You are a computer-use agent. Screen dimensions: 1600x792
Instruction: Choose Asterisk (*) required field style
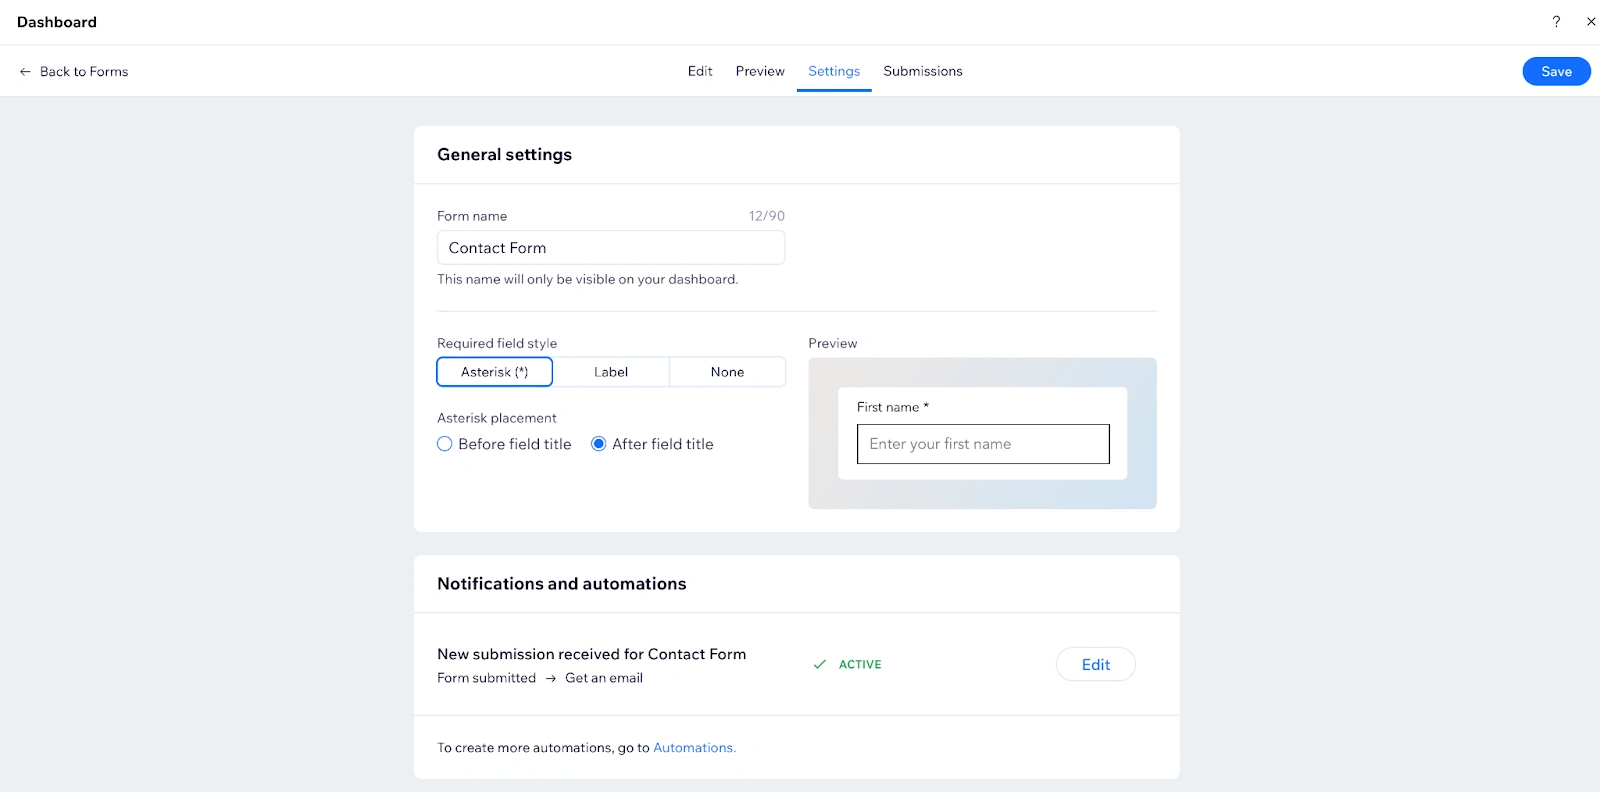point(495,372)
